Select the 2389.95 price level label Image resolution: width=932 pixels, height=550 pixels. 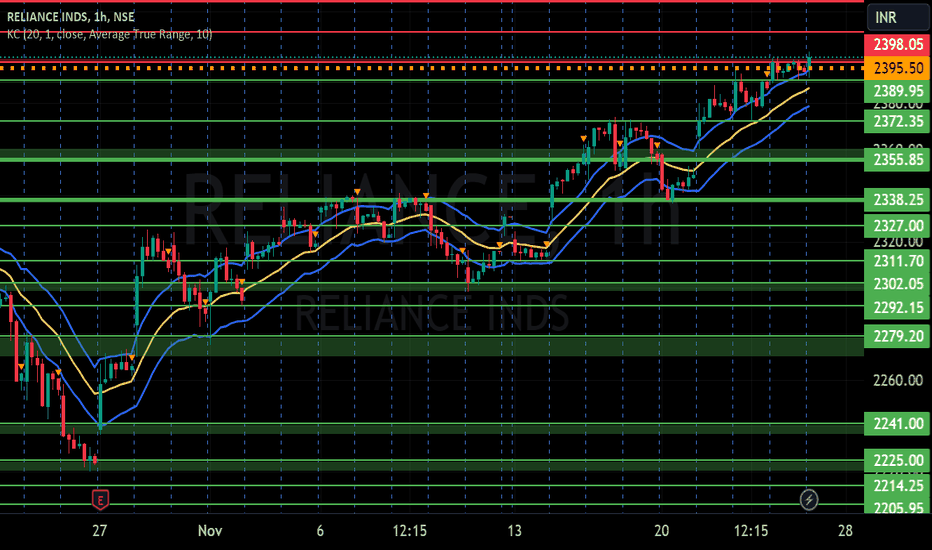click(x=898, y=91)
